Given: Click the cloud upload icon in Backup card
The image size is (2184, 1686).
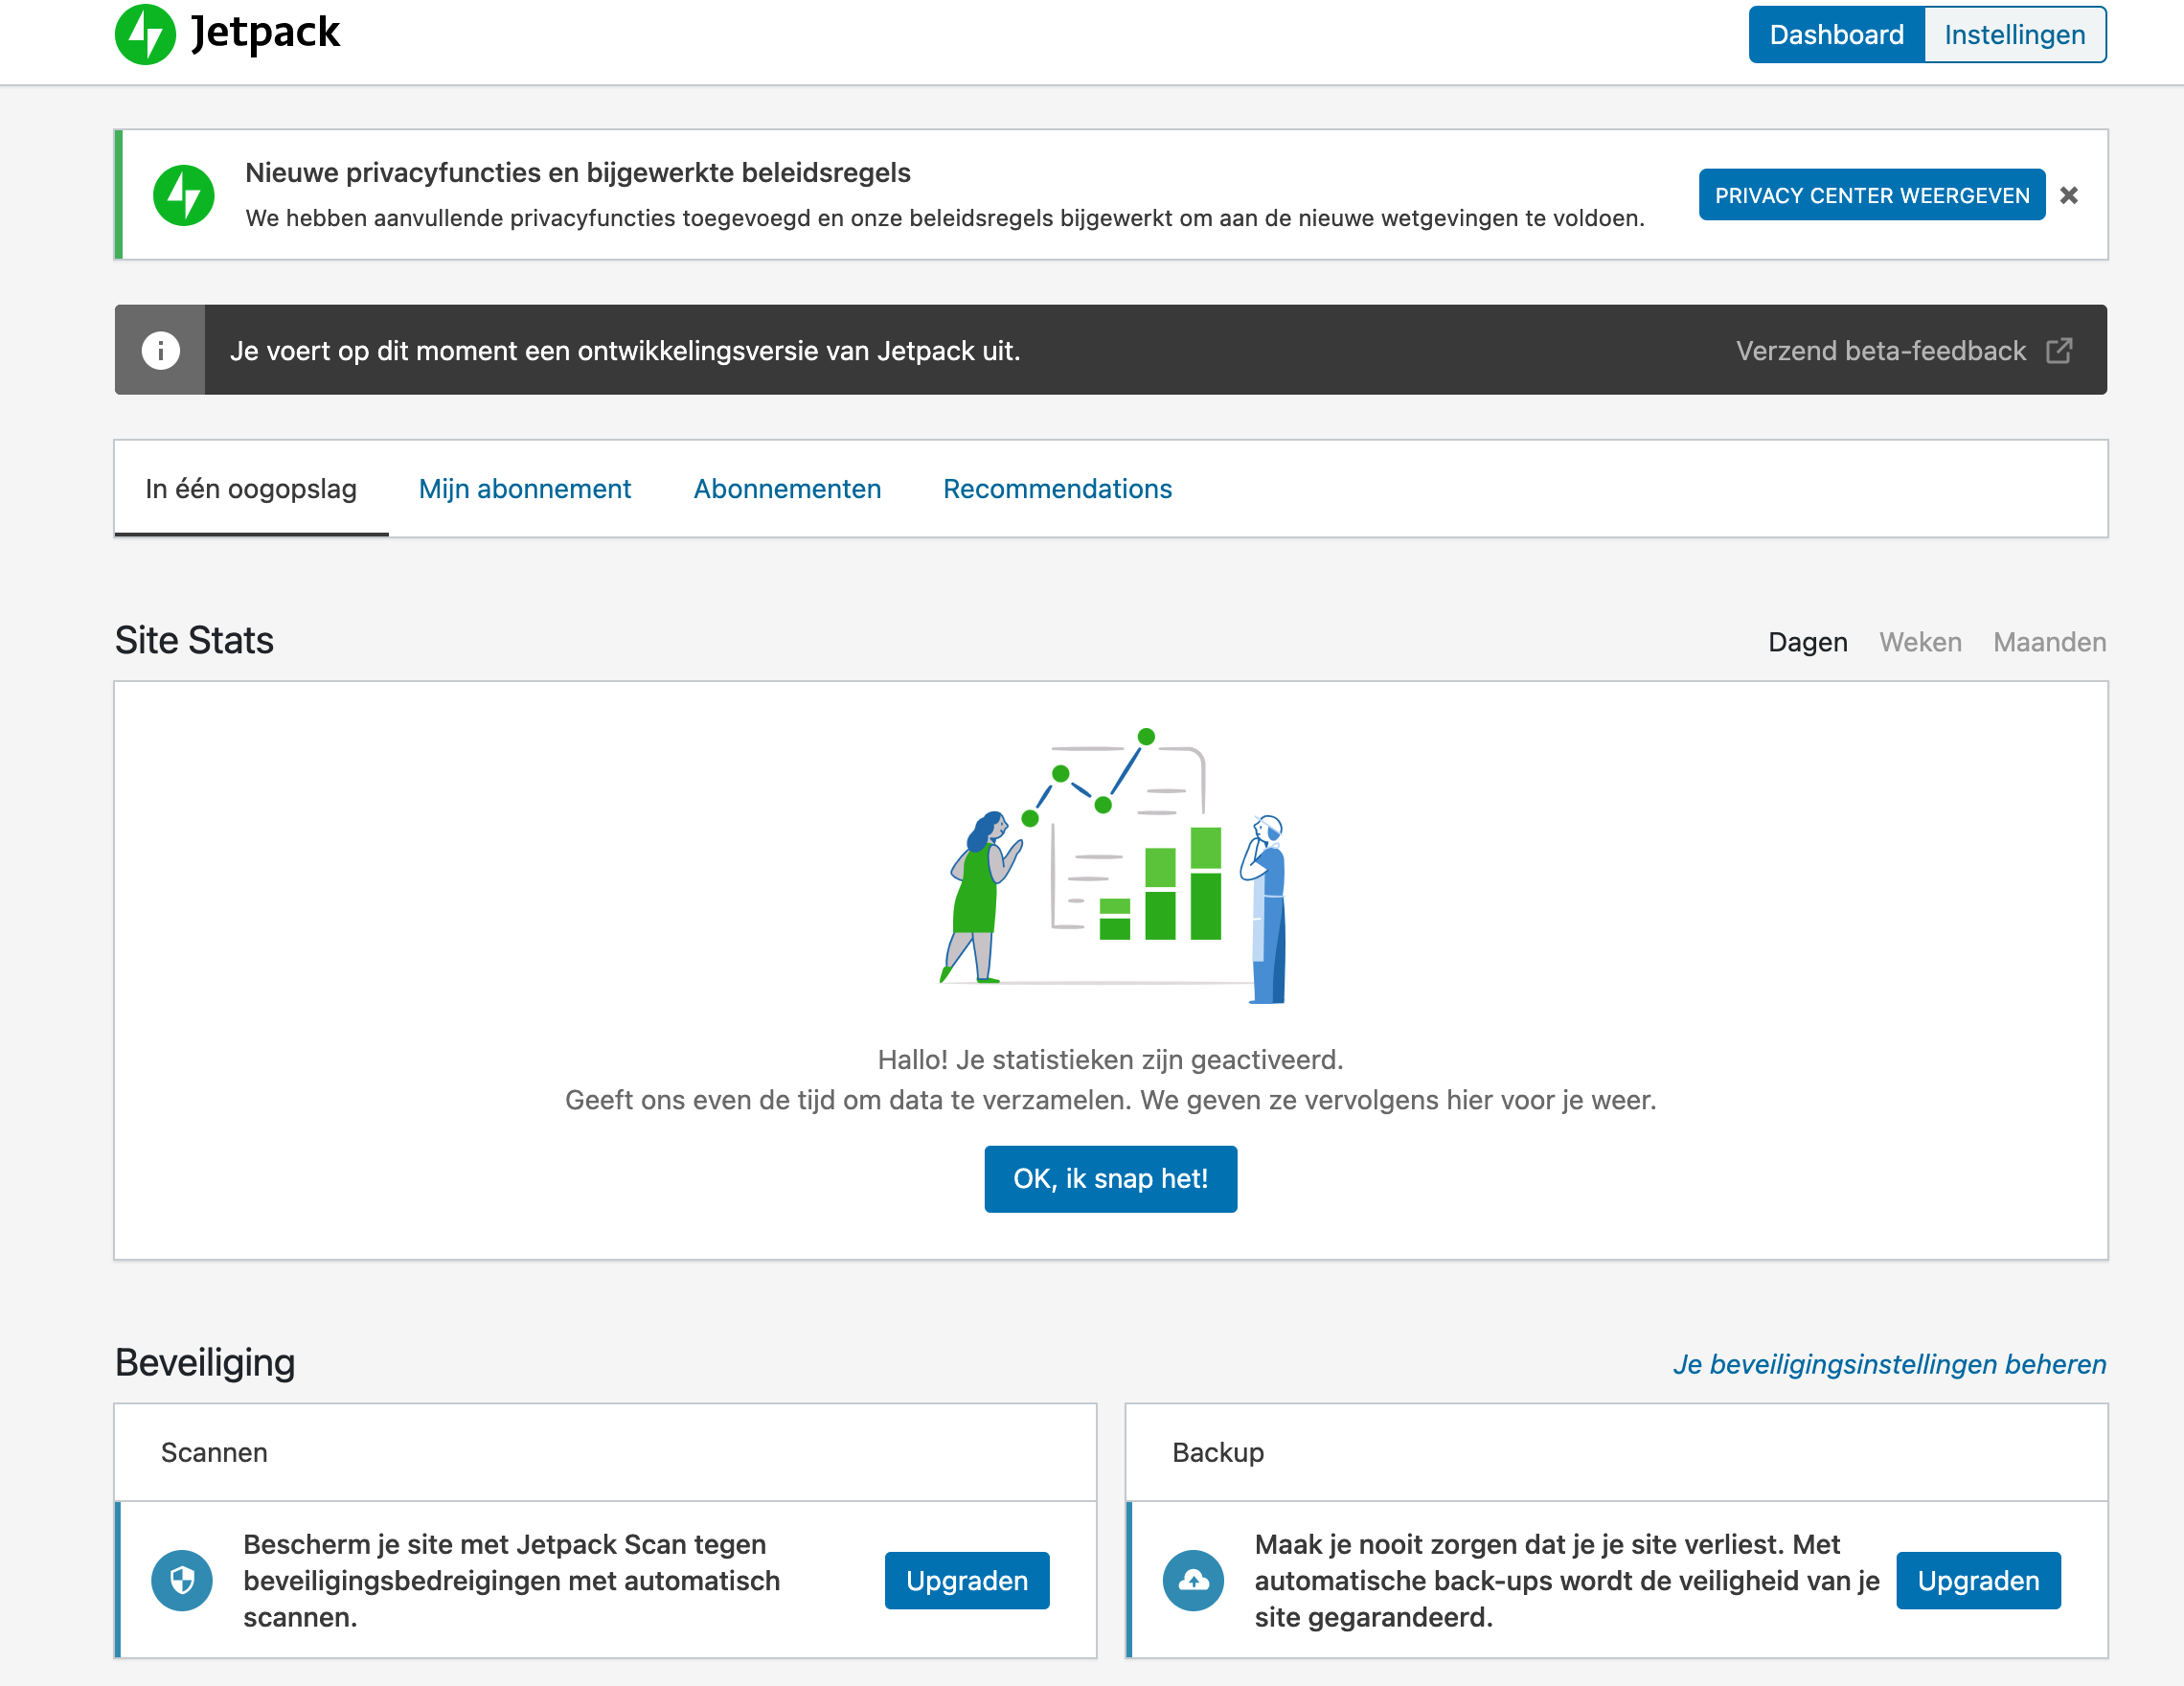Looking at the screenshot, I should (x=1193, y=1580).
